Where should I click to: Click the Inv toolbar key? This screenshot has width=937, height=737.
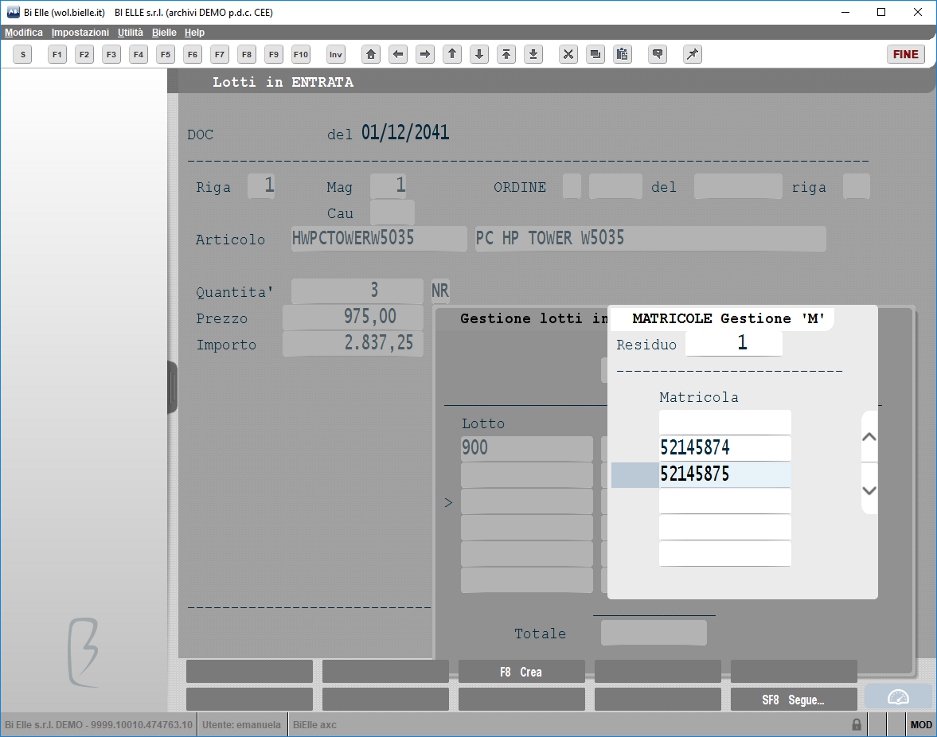[x=336, y=54]
